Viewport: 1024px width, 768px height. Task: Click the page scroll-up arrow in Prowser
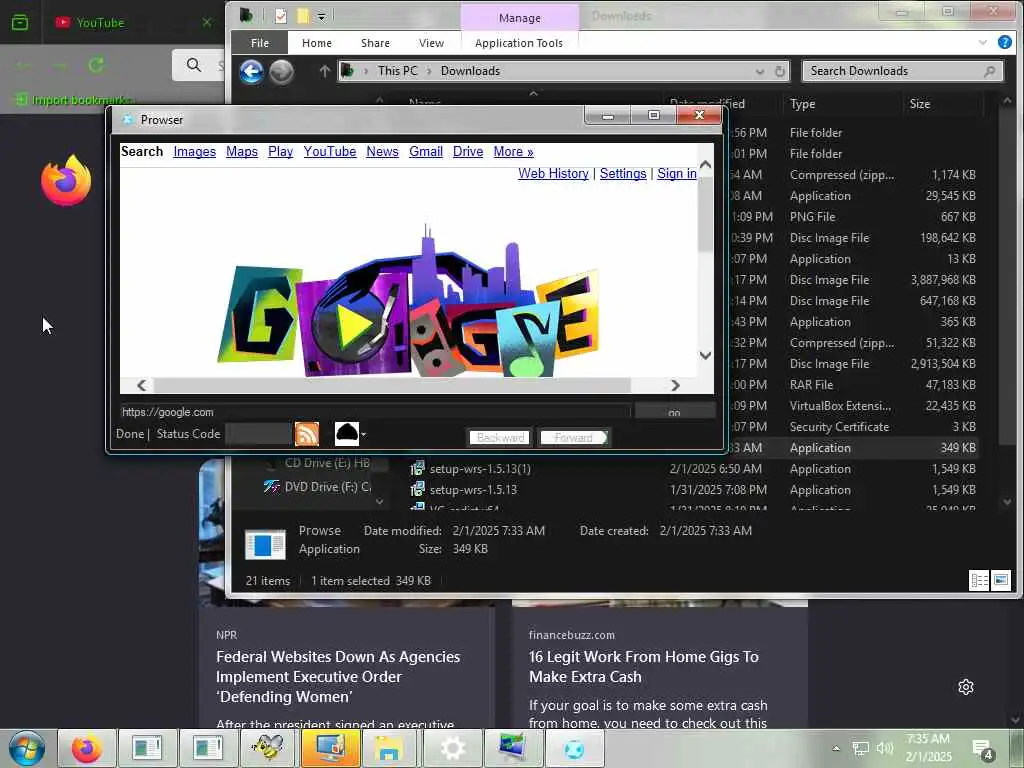(x=705, y=165)
